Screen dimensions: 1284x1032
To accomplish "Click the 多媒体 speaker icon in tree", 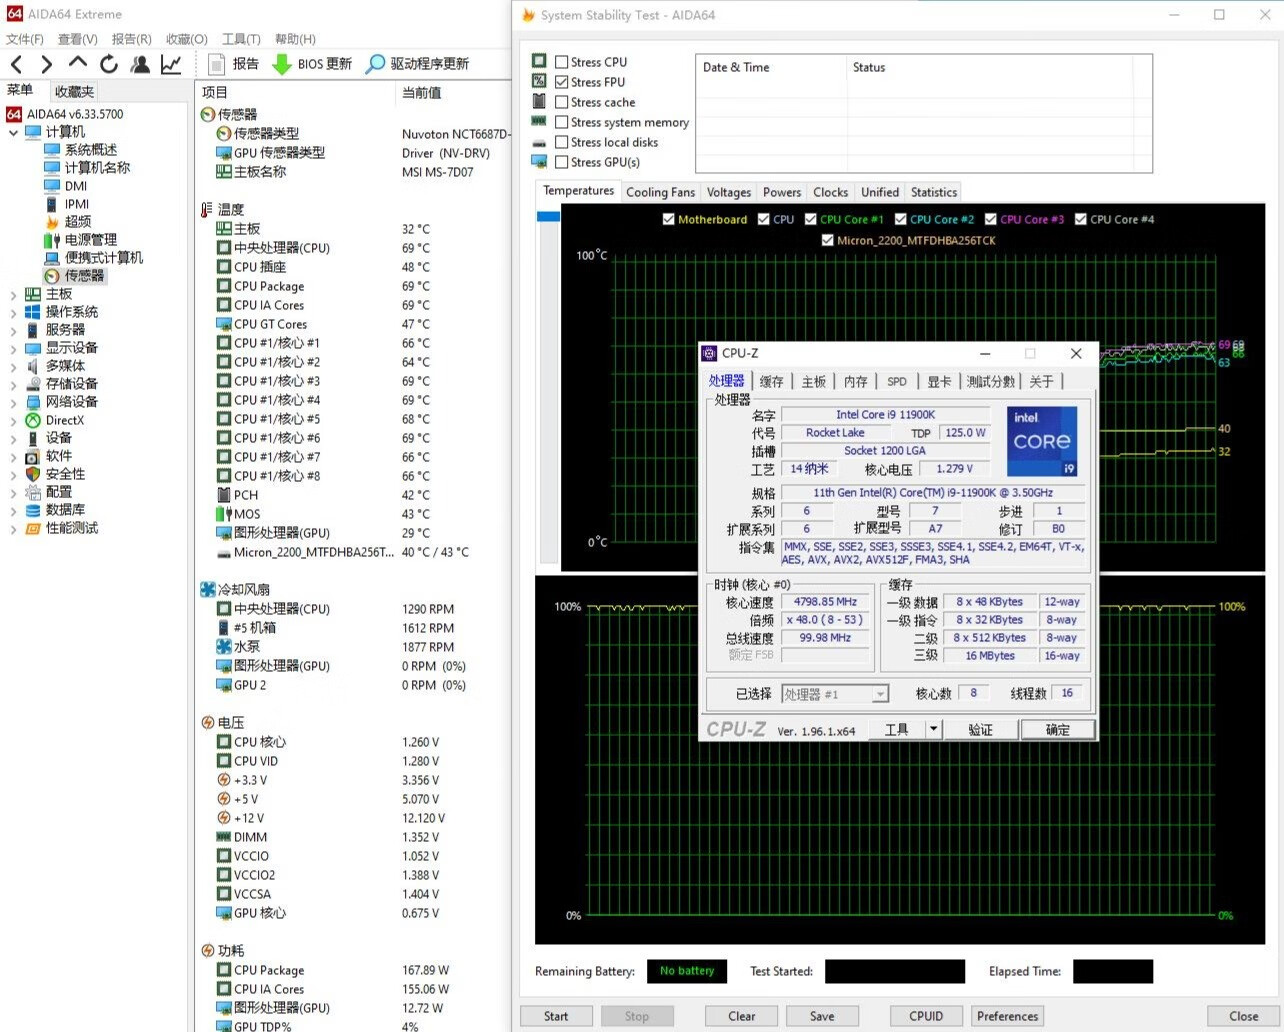I will (x=33, y=366).
